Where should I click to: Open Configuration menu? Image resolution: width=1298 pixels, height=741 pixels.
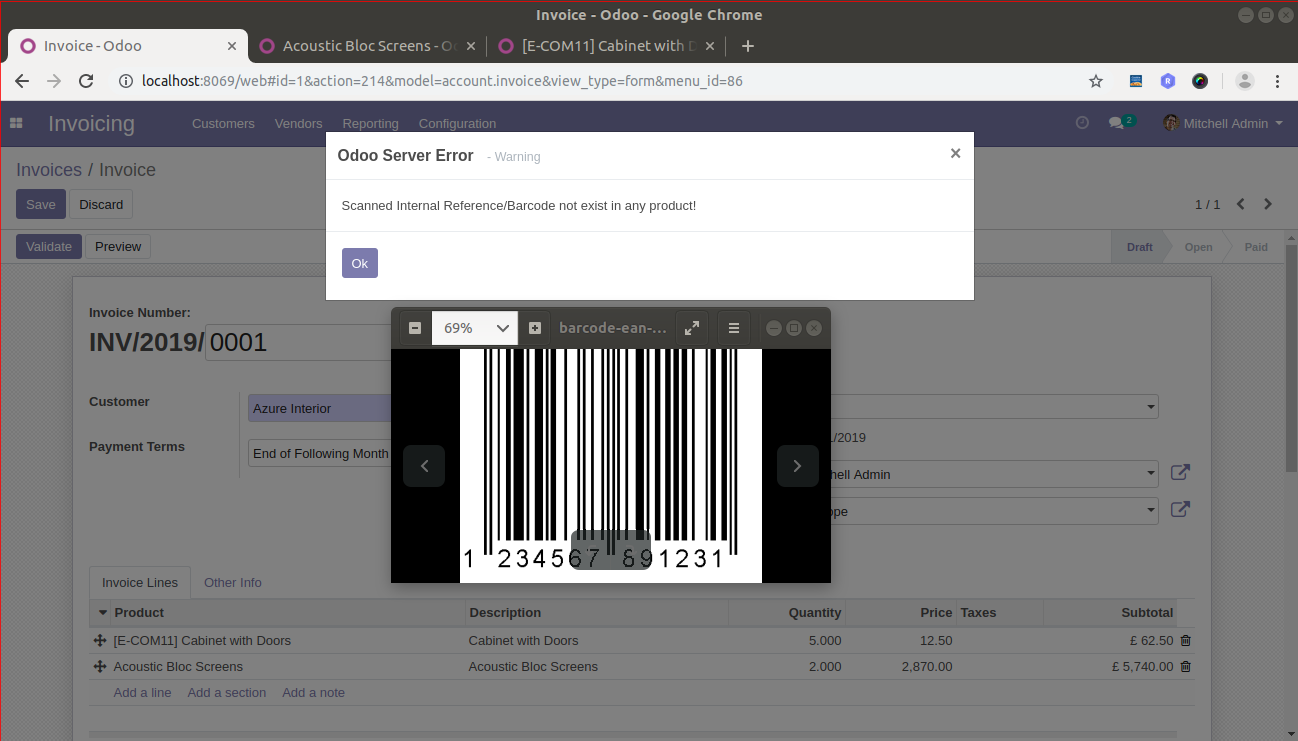[457, 123]
